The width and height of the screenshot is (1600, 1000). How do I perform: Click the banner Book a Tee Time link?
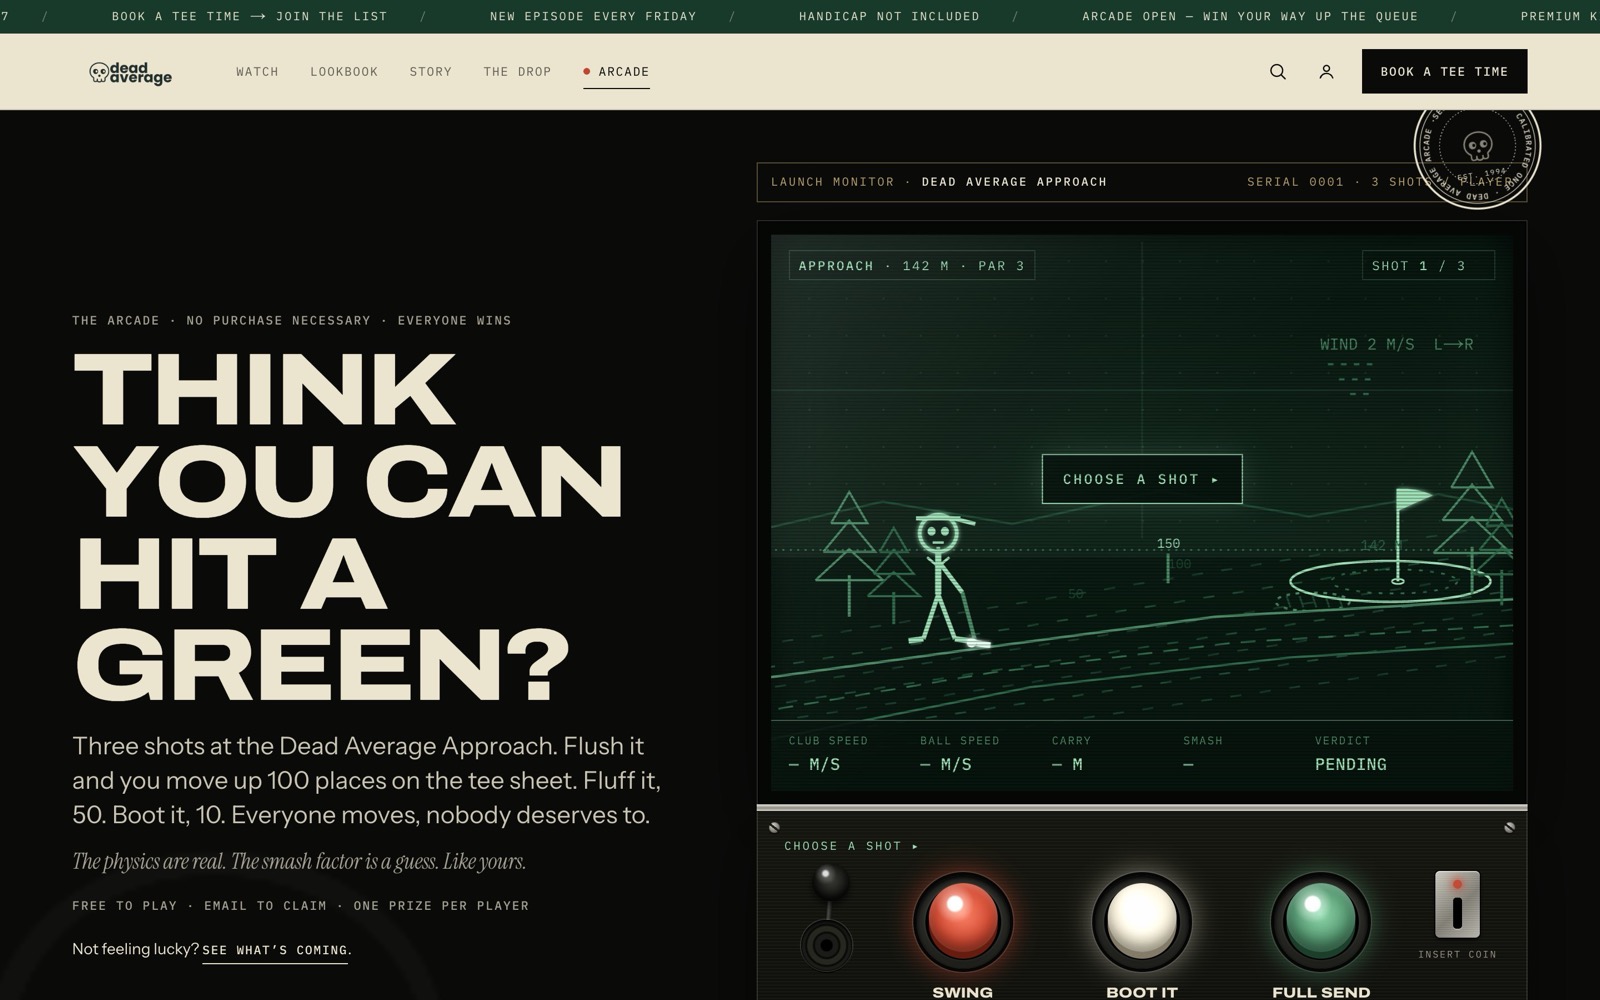point(249,16)
